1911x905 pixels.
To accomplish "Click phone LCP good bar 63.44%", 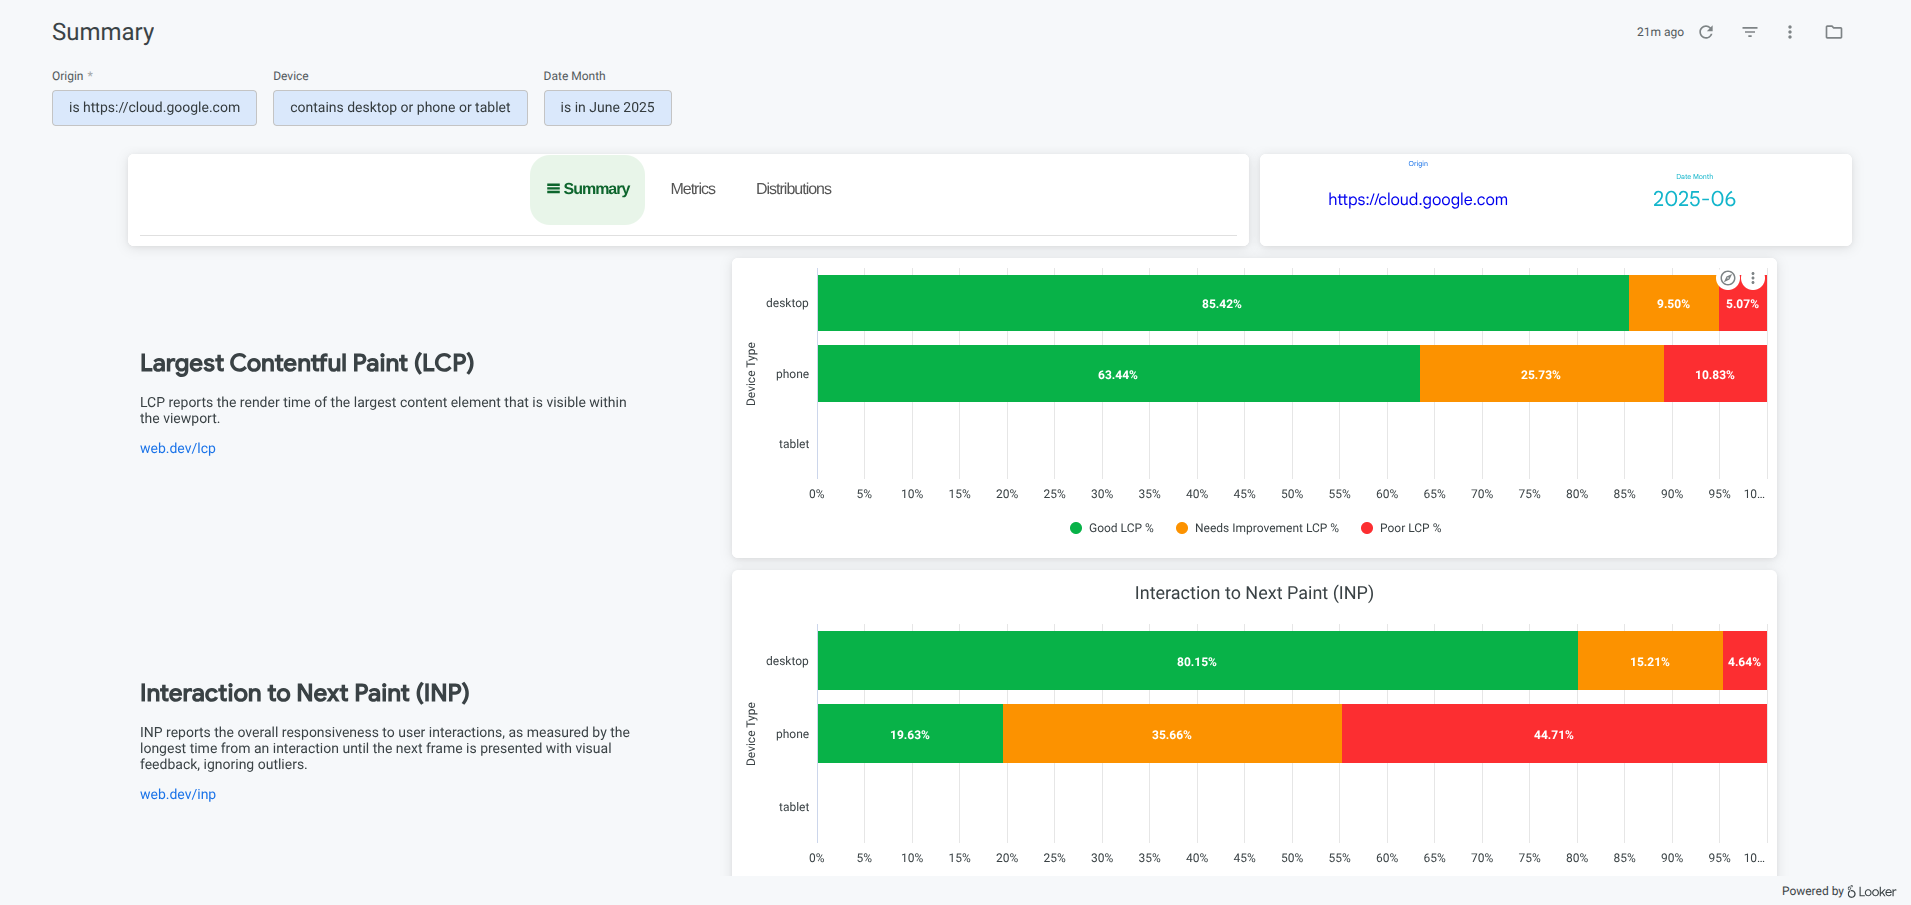I will pos(1119,374).
